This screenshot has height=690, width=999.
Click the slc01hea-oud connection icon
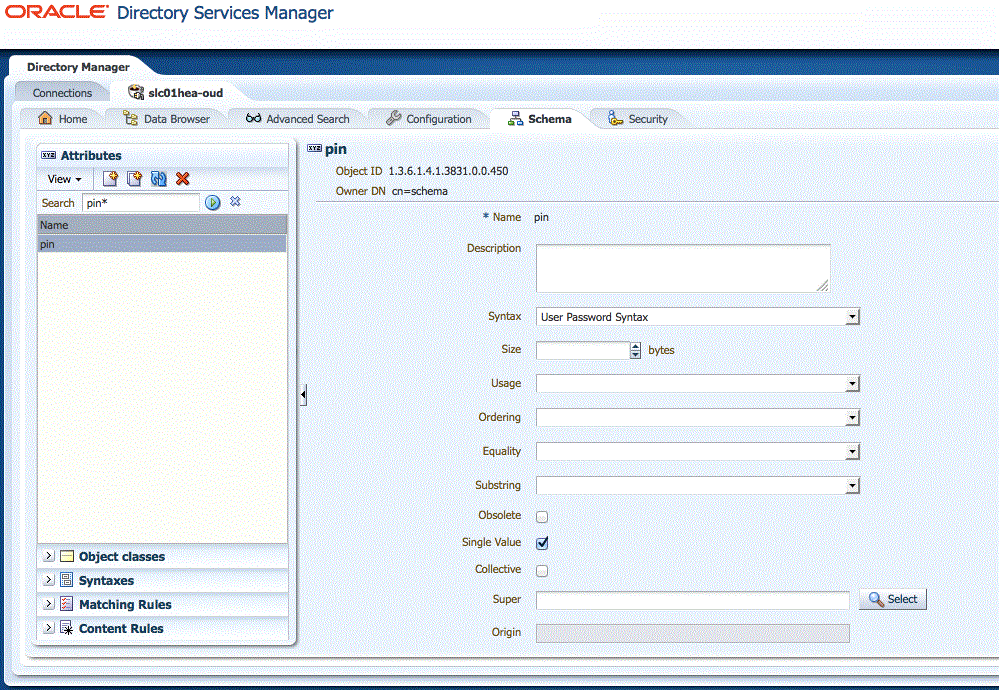[136, 92]
